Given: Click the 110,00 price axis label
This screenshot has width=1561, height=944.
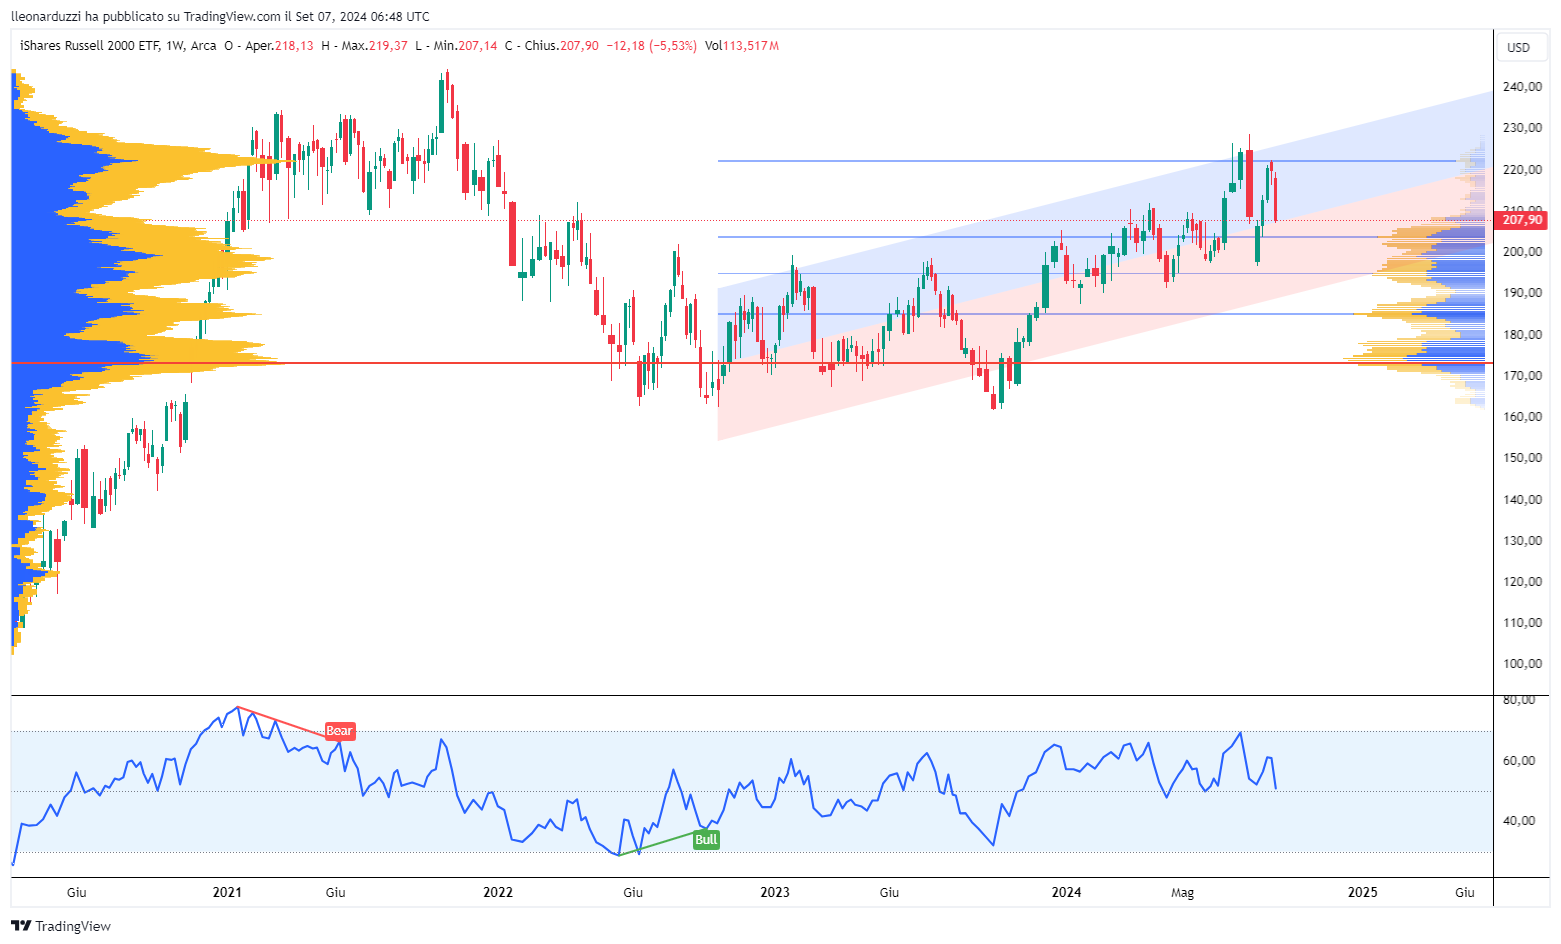Looking at the screenshot, I should tap(1521, 623).
